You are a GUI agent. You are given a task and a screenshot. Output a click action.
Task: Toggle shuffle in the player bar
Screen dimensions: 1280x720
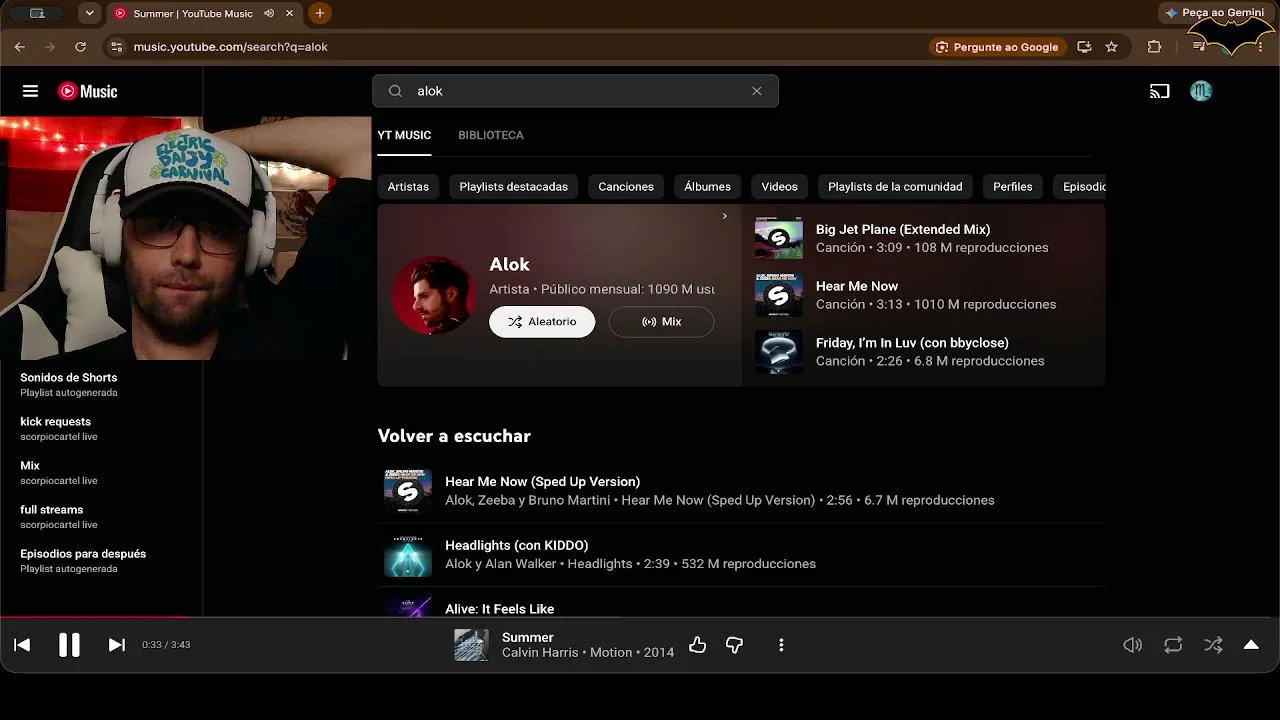(1213, 645)
